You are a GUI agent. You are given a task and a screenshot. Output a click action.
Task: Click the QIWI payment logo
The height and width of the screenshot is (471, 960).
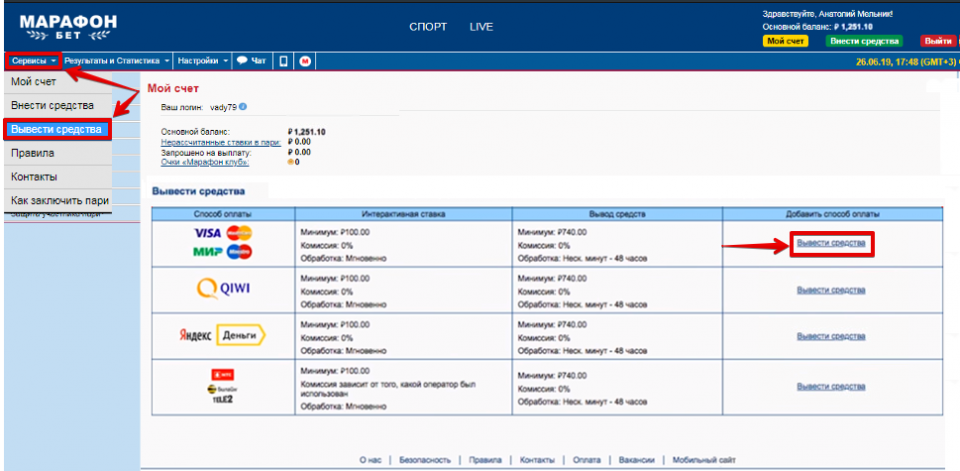(x=223, y=289)
